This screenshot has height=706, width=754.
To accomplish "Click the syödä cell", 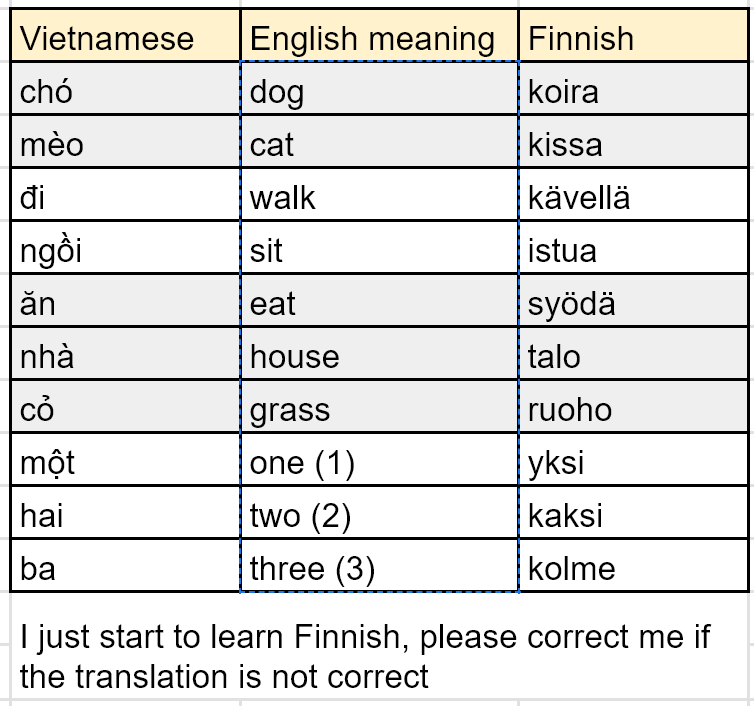I will tap(633, 301).
